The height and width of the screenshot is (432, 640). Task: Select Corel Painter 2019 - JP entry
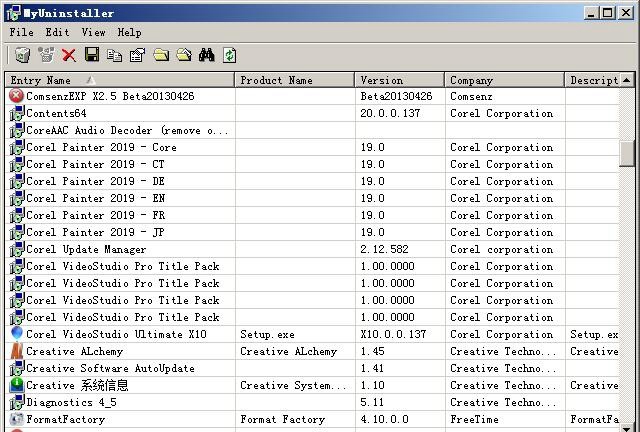coord(95,232)
